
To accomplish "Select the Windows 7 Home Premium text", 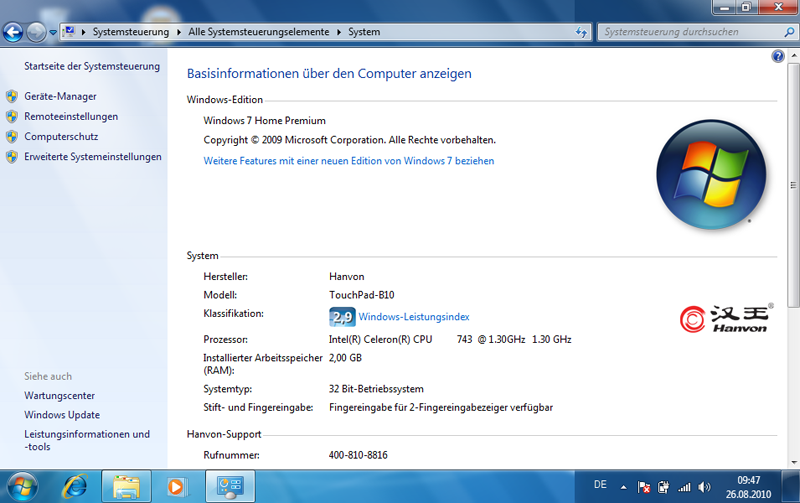I will point(264,121).
